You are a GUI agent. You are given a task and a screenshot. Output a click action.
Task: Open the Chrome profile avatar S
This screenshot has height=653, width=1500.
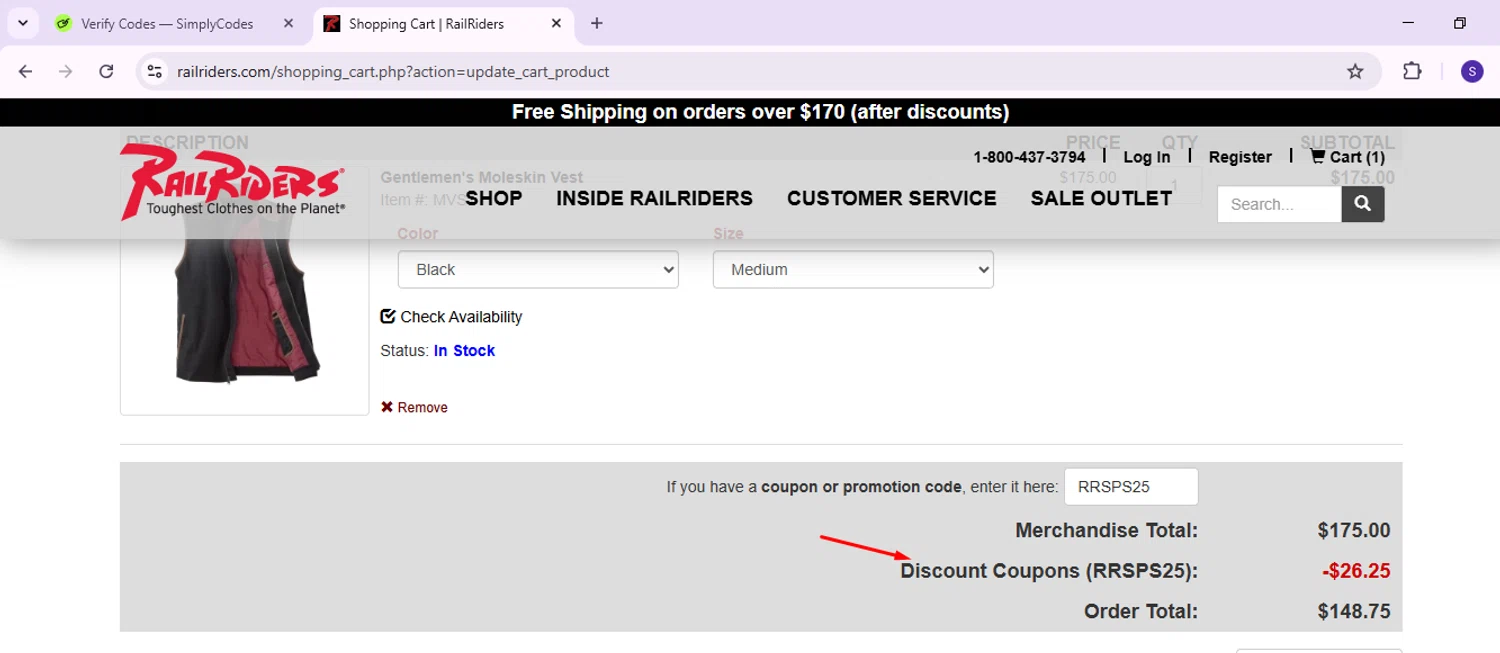pos(1472,71)
